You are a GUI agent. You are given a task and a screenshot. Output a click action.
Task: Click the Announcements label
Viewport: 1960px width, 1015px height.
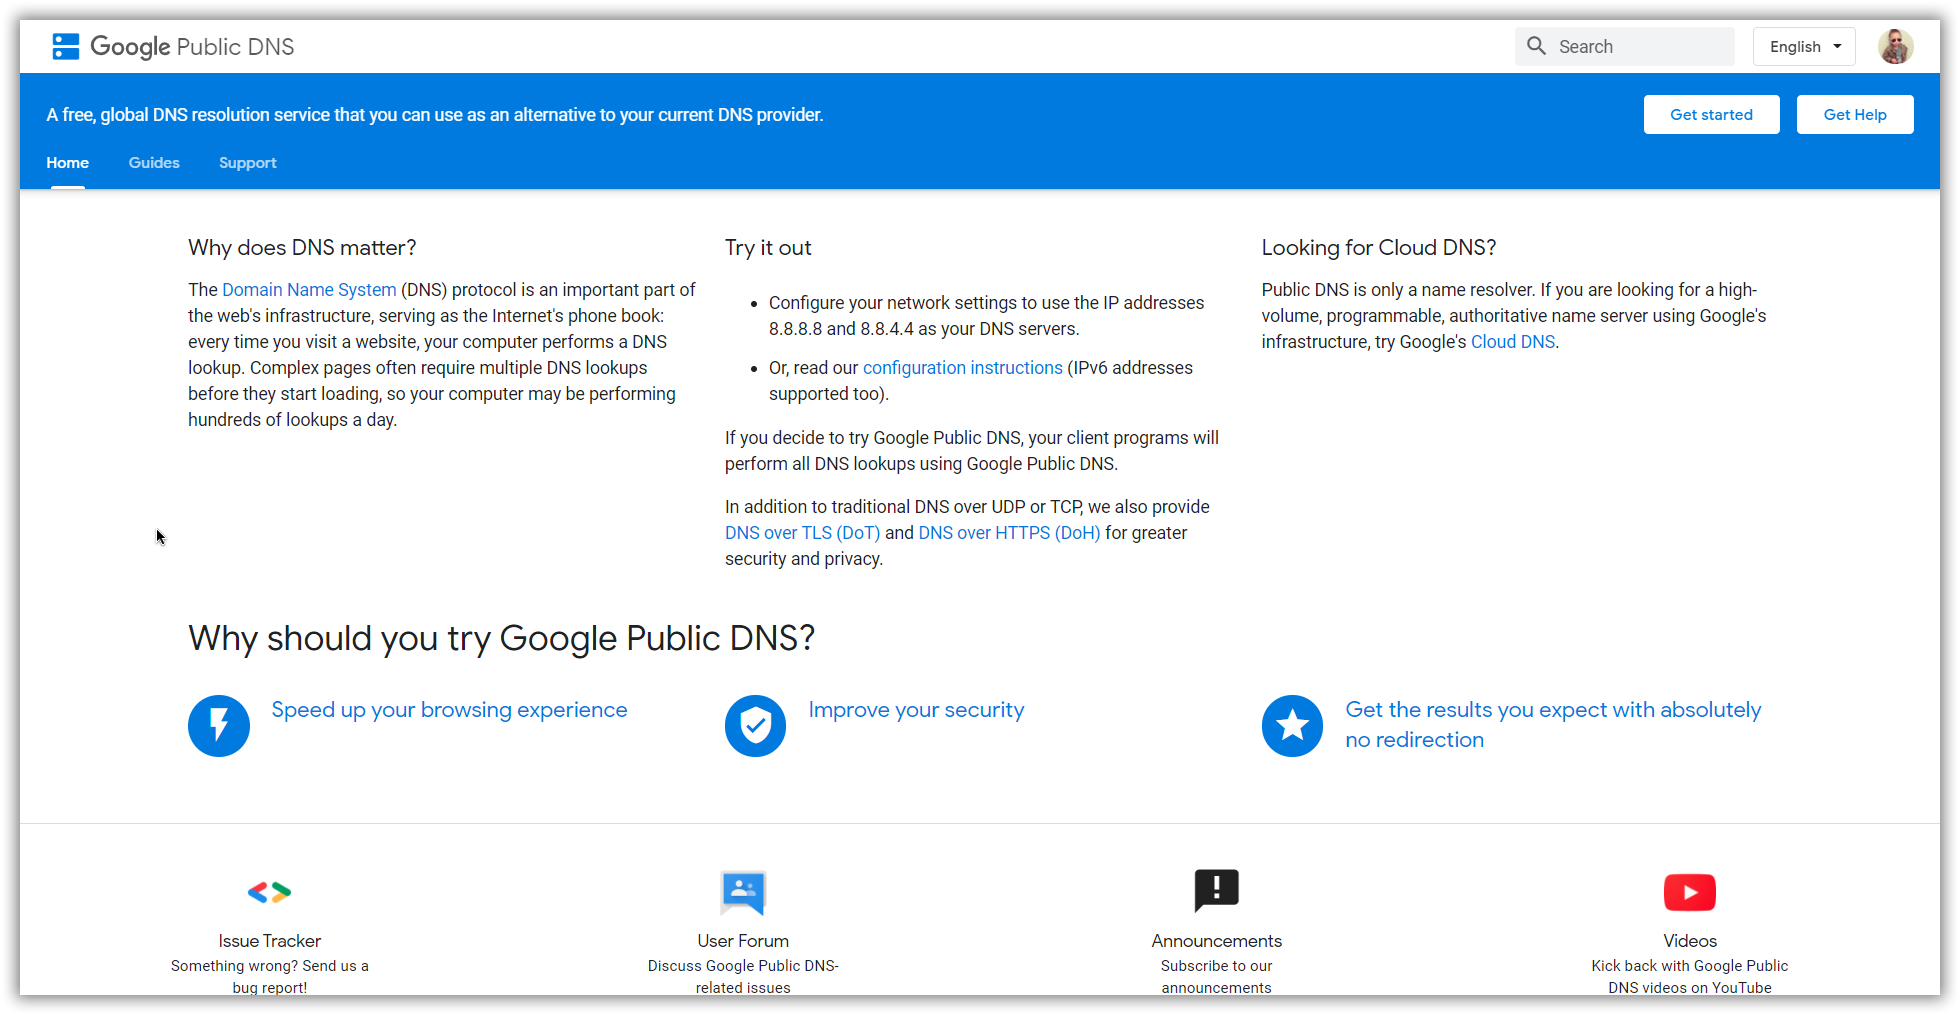1216,941
